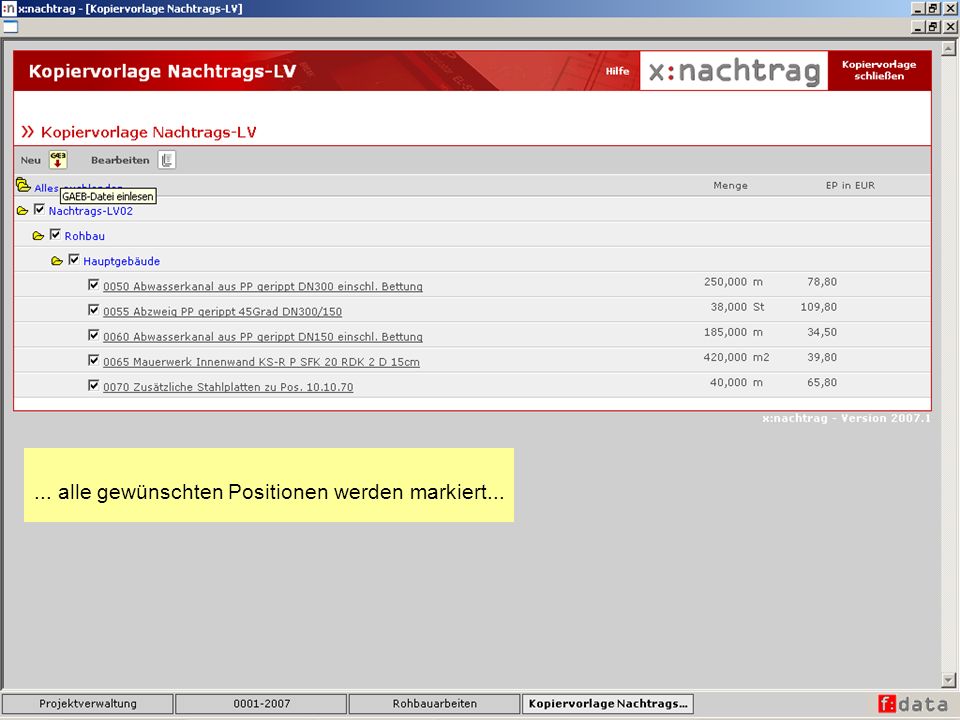Click unit price 65,80
The width and height of the screenshot is (960, 720).
822,383
